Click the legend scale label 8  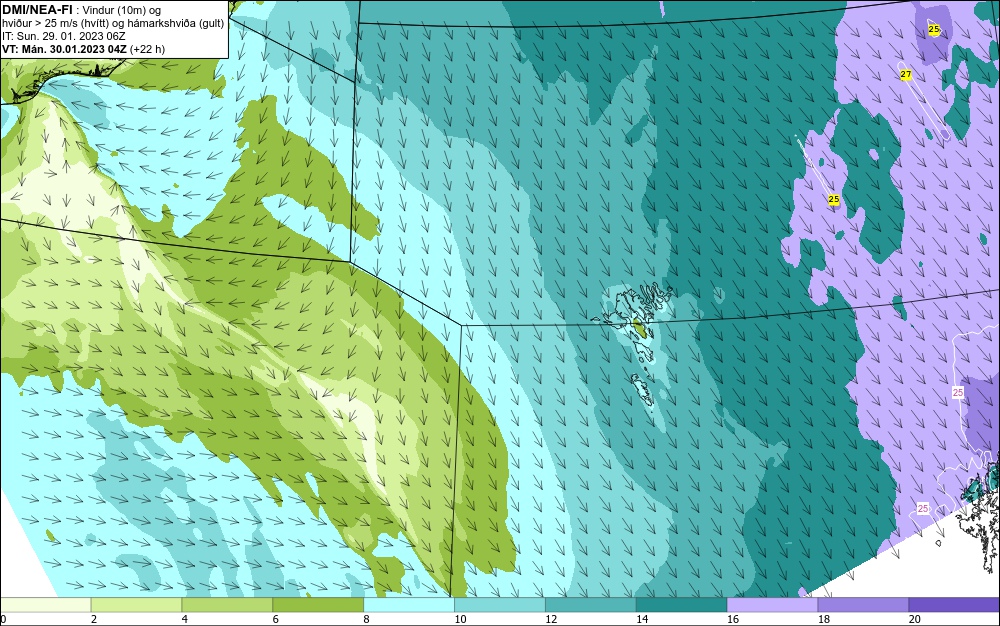pos(367,619)
